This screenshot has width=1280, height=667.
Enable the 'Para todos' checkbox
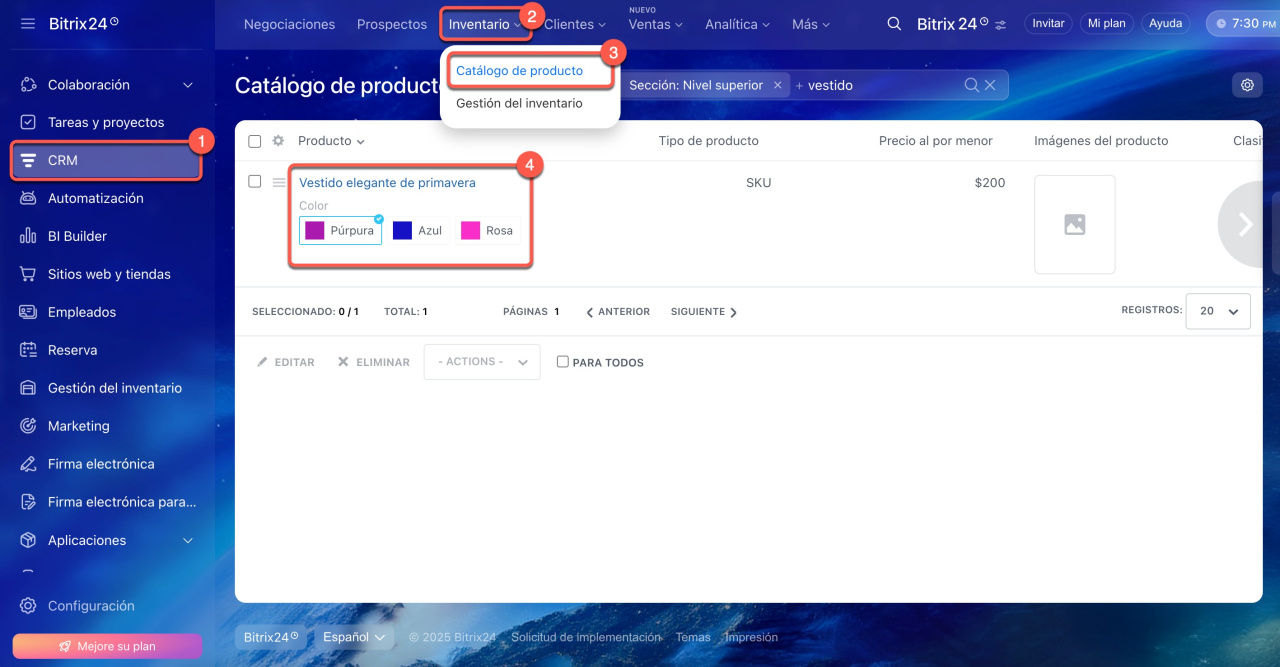[x=562, y=362]
